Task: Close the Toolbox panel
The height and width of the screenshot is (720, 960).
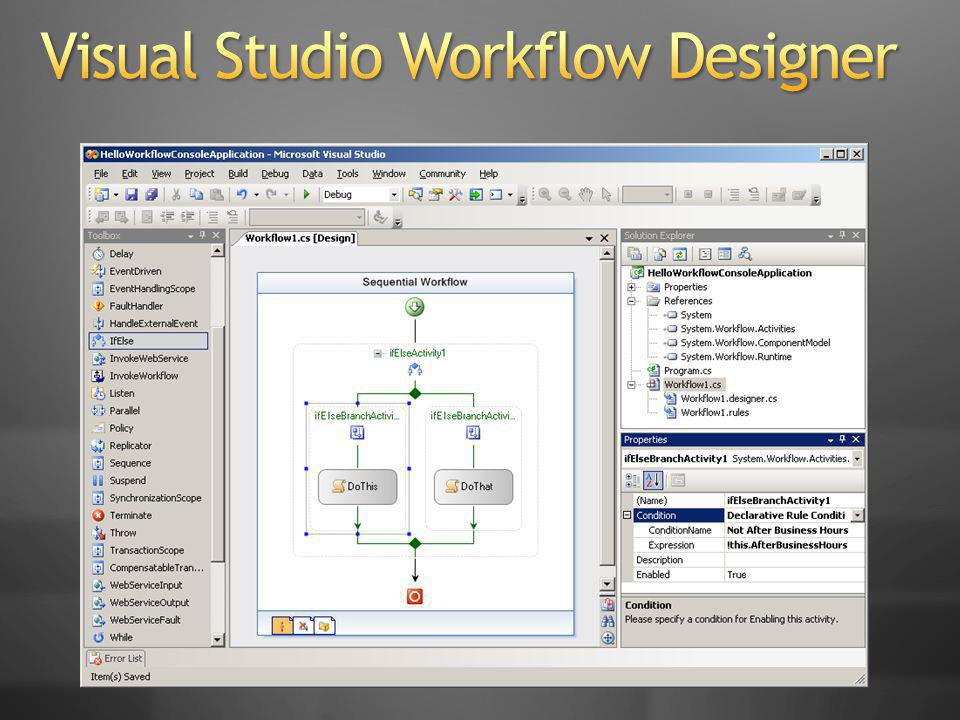Action: [216, 235]
